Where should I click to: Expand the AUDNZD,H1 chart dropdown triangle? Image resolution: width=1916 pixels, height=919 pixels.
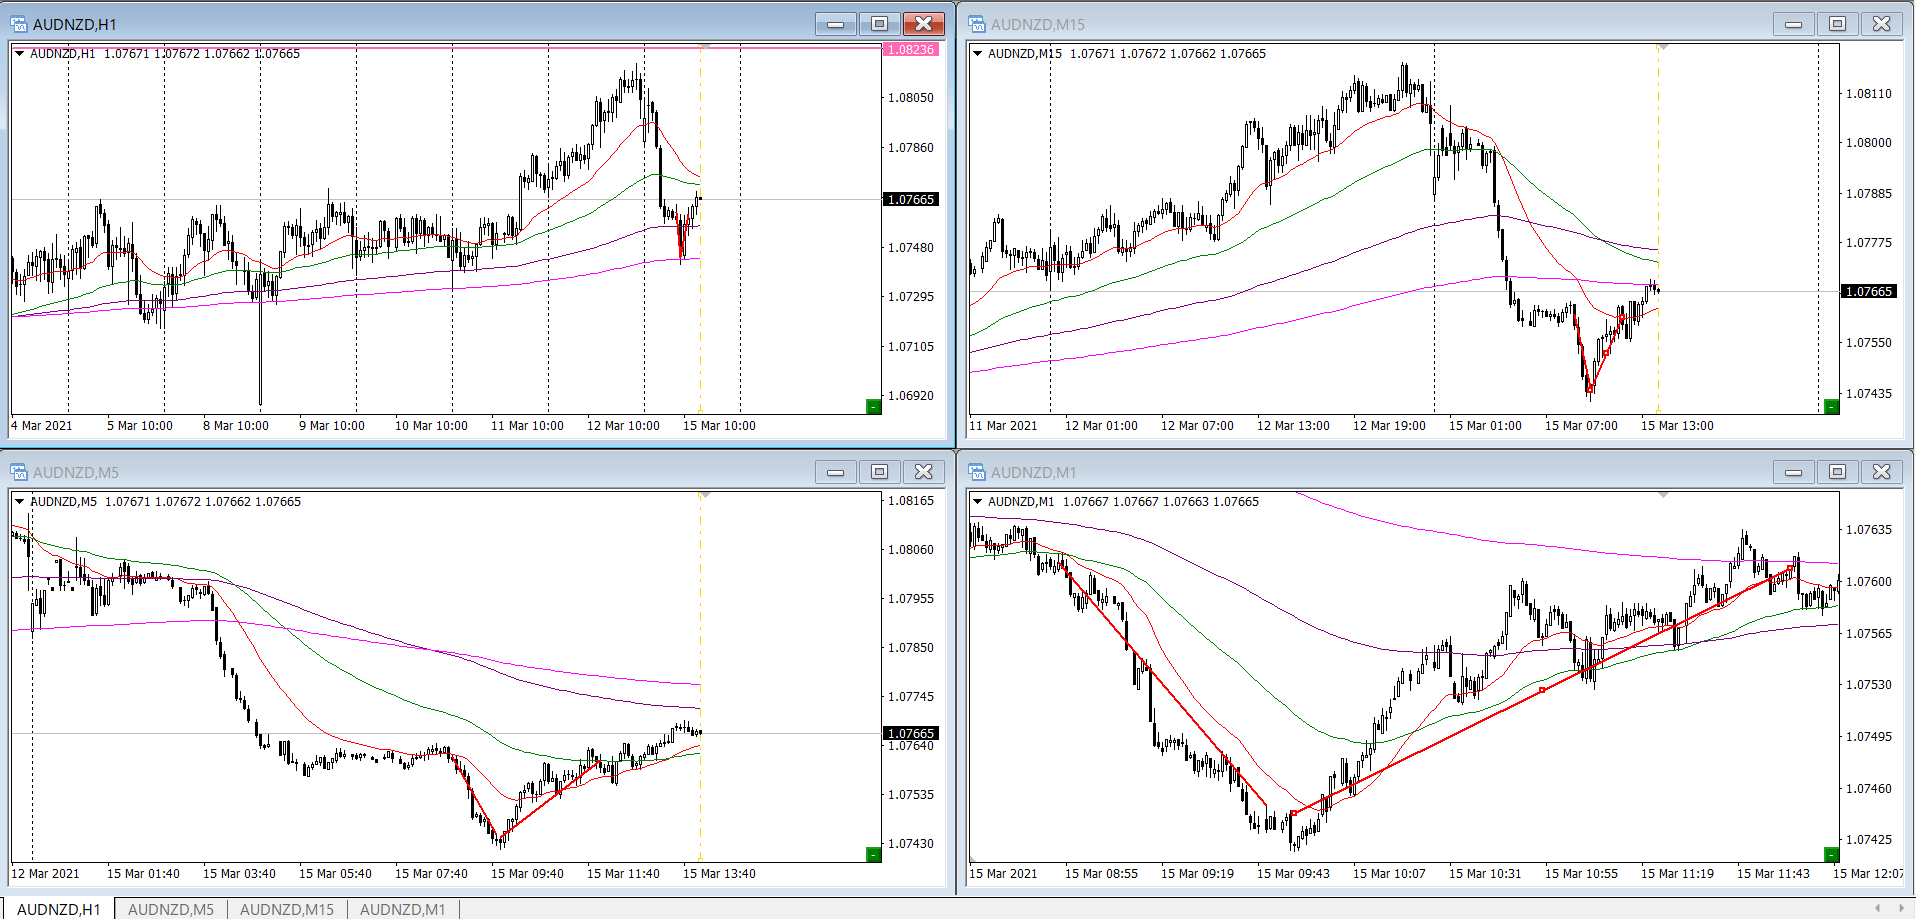19,54
